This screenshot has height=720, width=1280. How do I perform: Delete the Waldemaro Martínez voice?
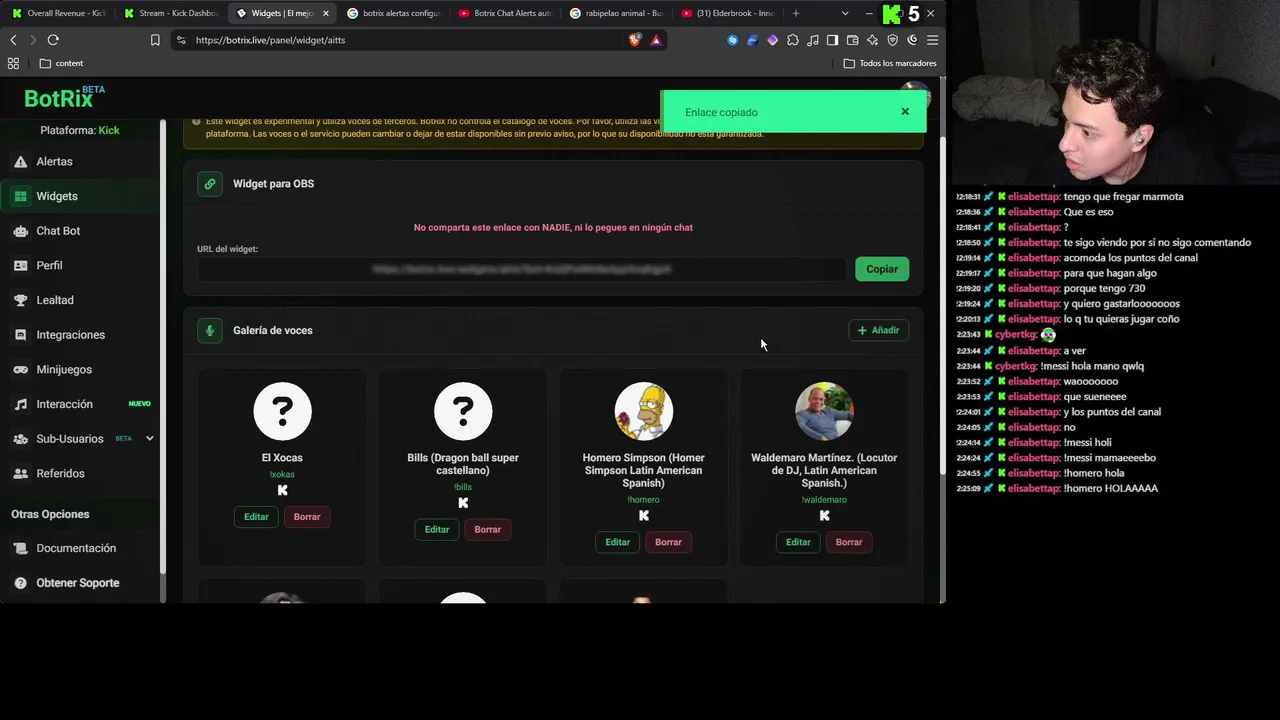[849, 542]
